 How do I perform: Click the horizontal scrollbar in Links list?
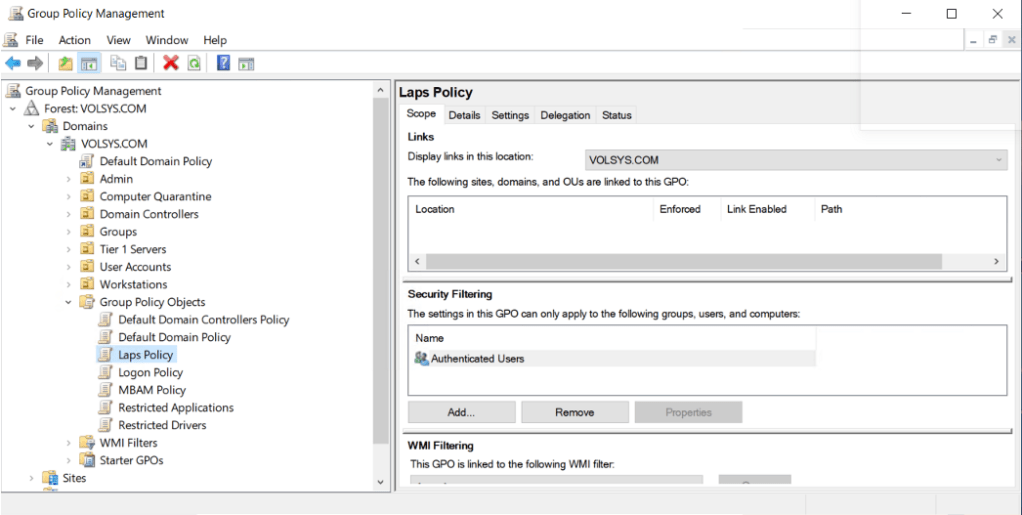[x=683, y=261]
